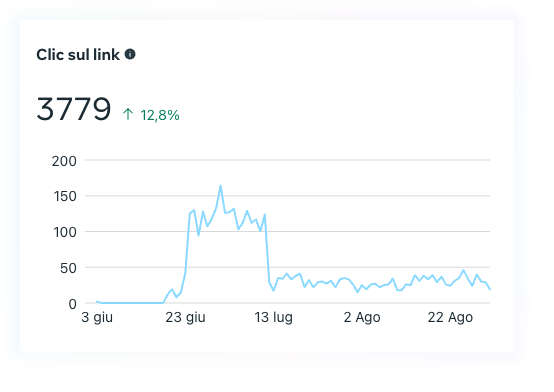Click the 3779 total clicks value

(73, 109)
